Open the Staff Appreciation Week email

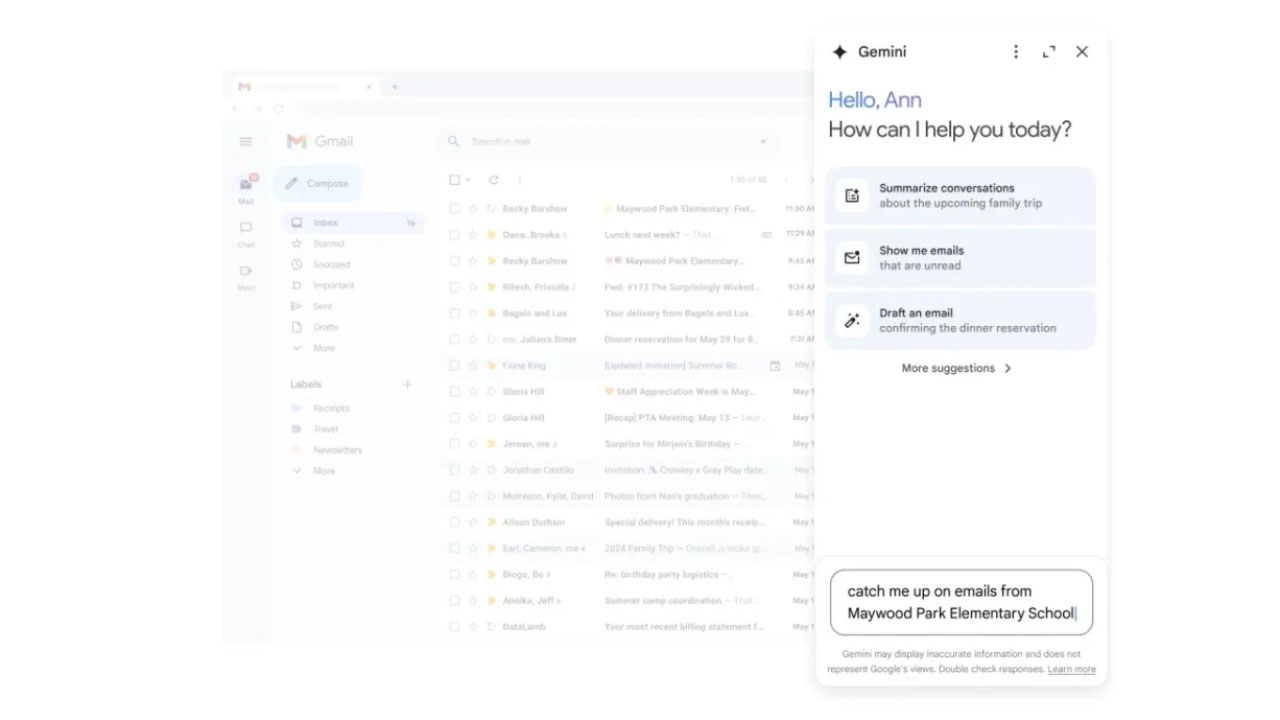pos(680,392)
